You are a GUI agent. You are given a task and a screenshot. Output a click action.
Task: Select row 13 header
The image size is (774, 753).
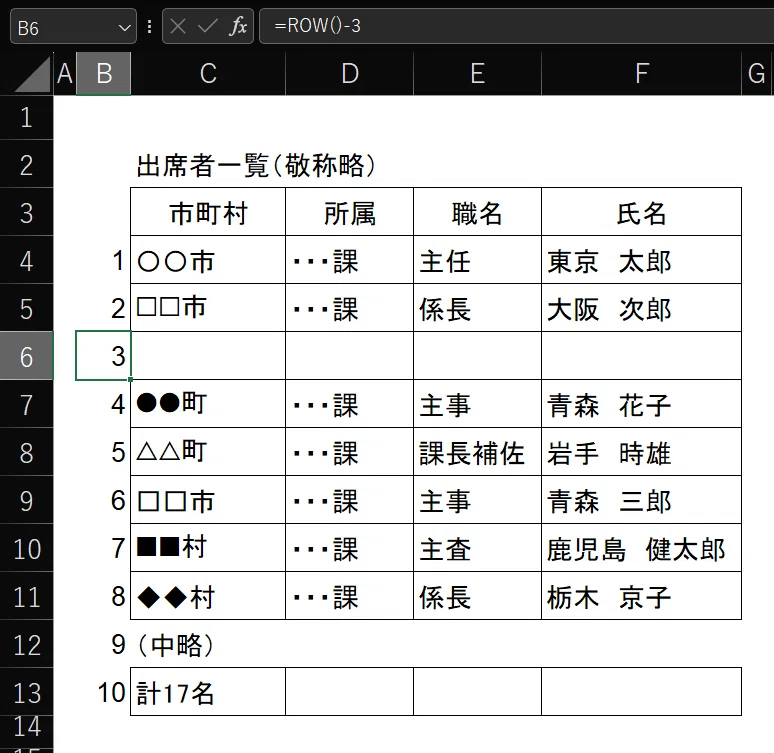[27, 693]
